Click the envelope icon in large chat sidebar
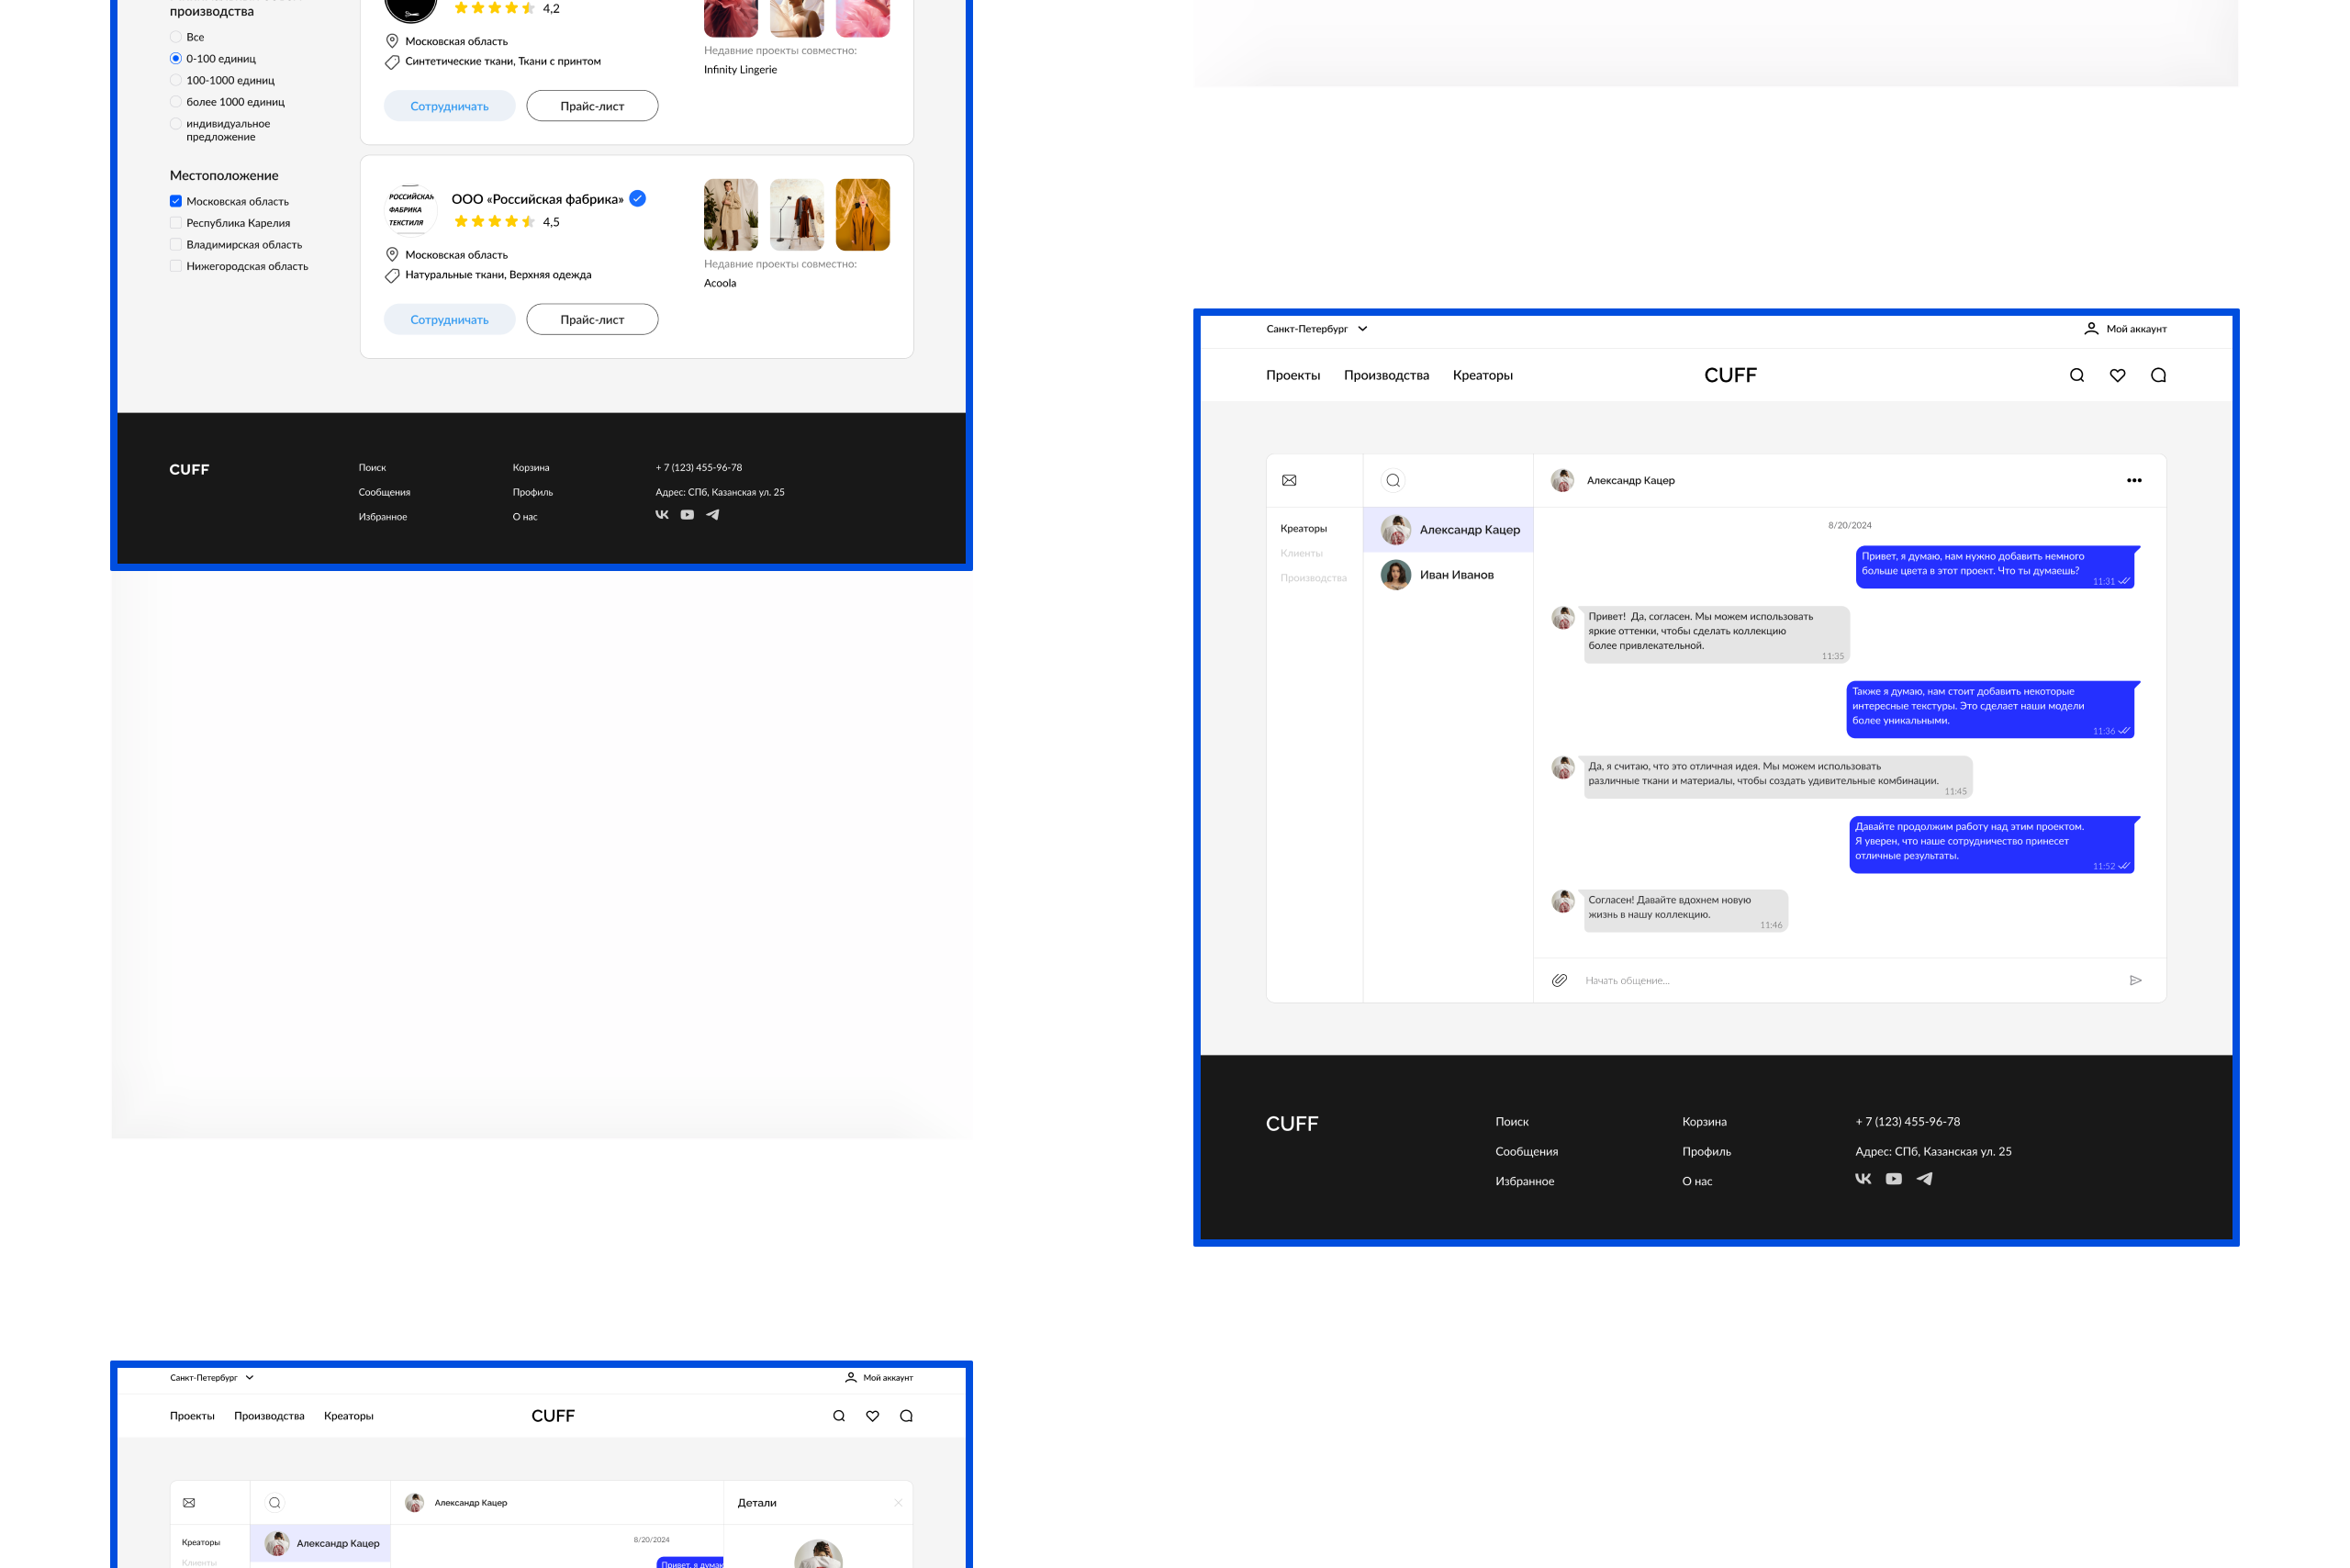 coord(1289,480)
